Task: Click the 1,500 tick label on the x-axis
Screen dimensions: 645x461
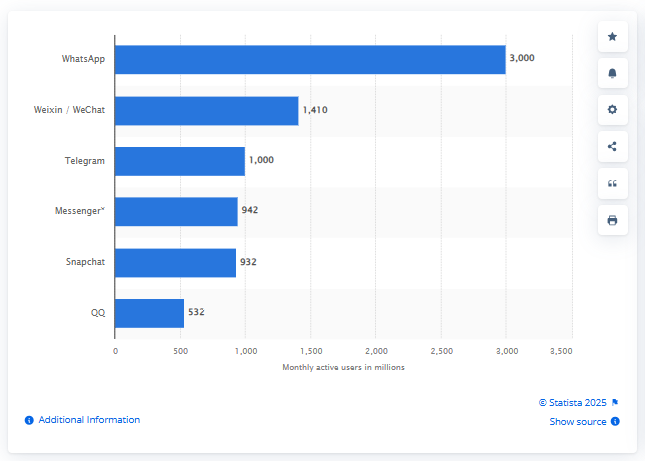Action: 311,351
